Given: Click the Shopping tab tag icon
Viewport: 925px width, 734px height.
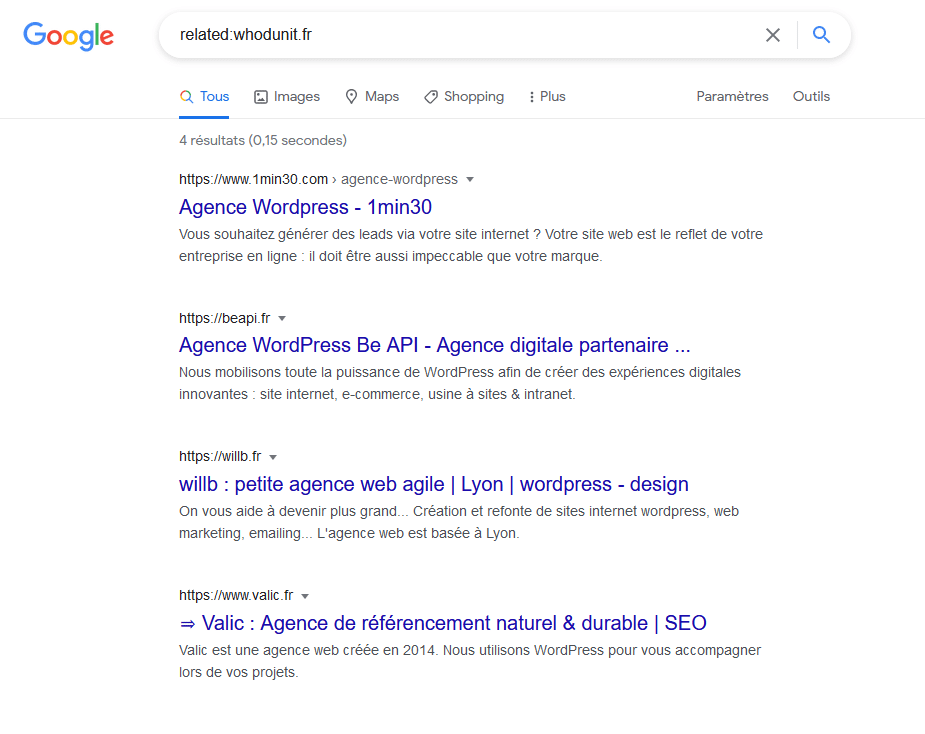Looking at the screenshot, I should pos(431,97).
